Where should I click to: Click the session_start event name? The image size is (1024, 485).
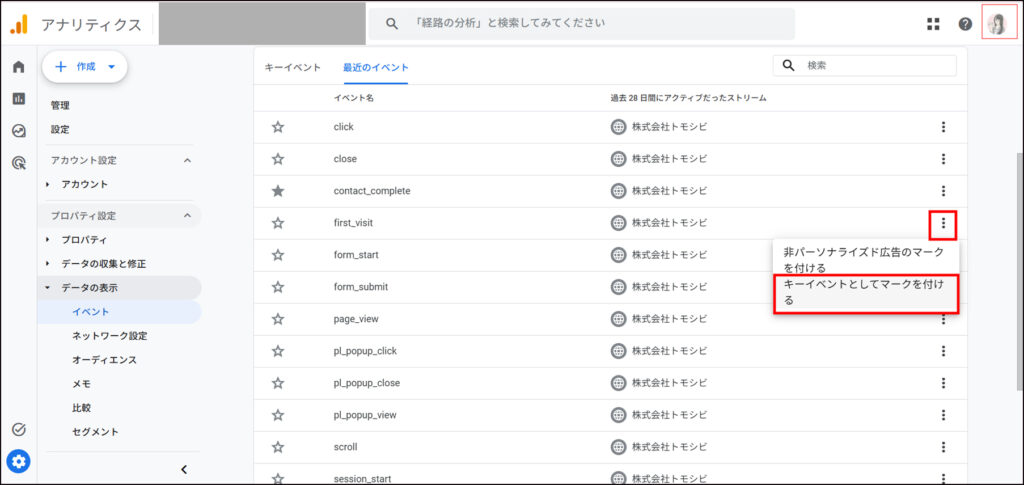point(362,478)
